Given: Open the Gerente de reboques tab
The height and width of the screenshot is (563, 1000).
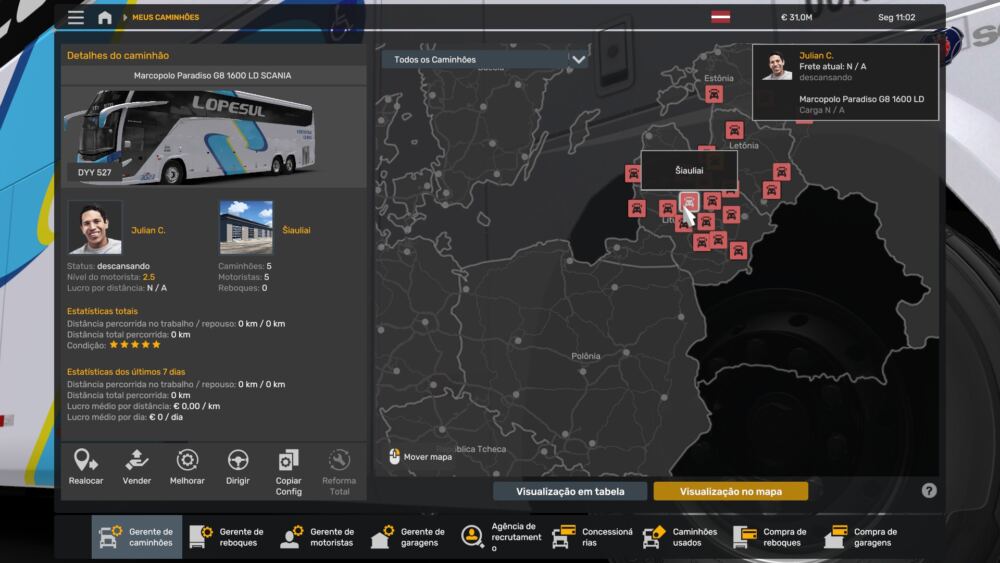Looking at the screenshot, I should [227, 537].
